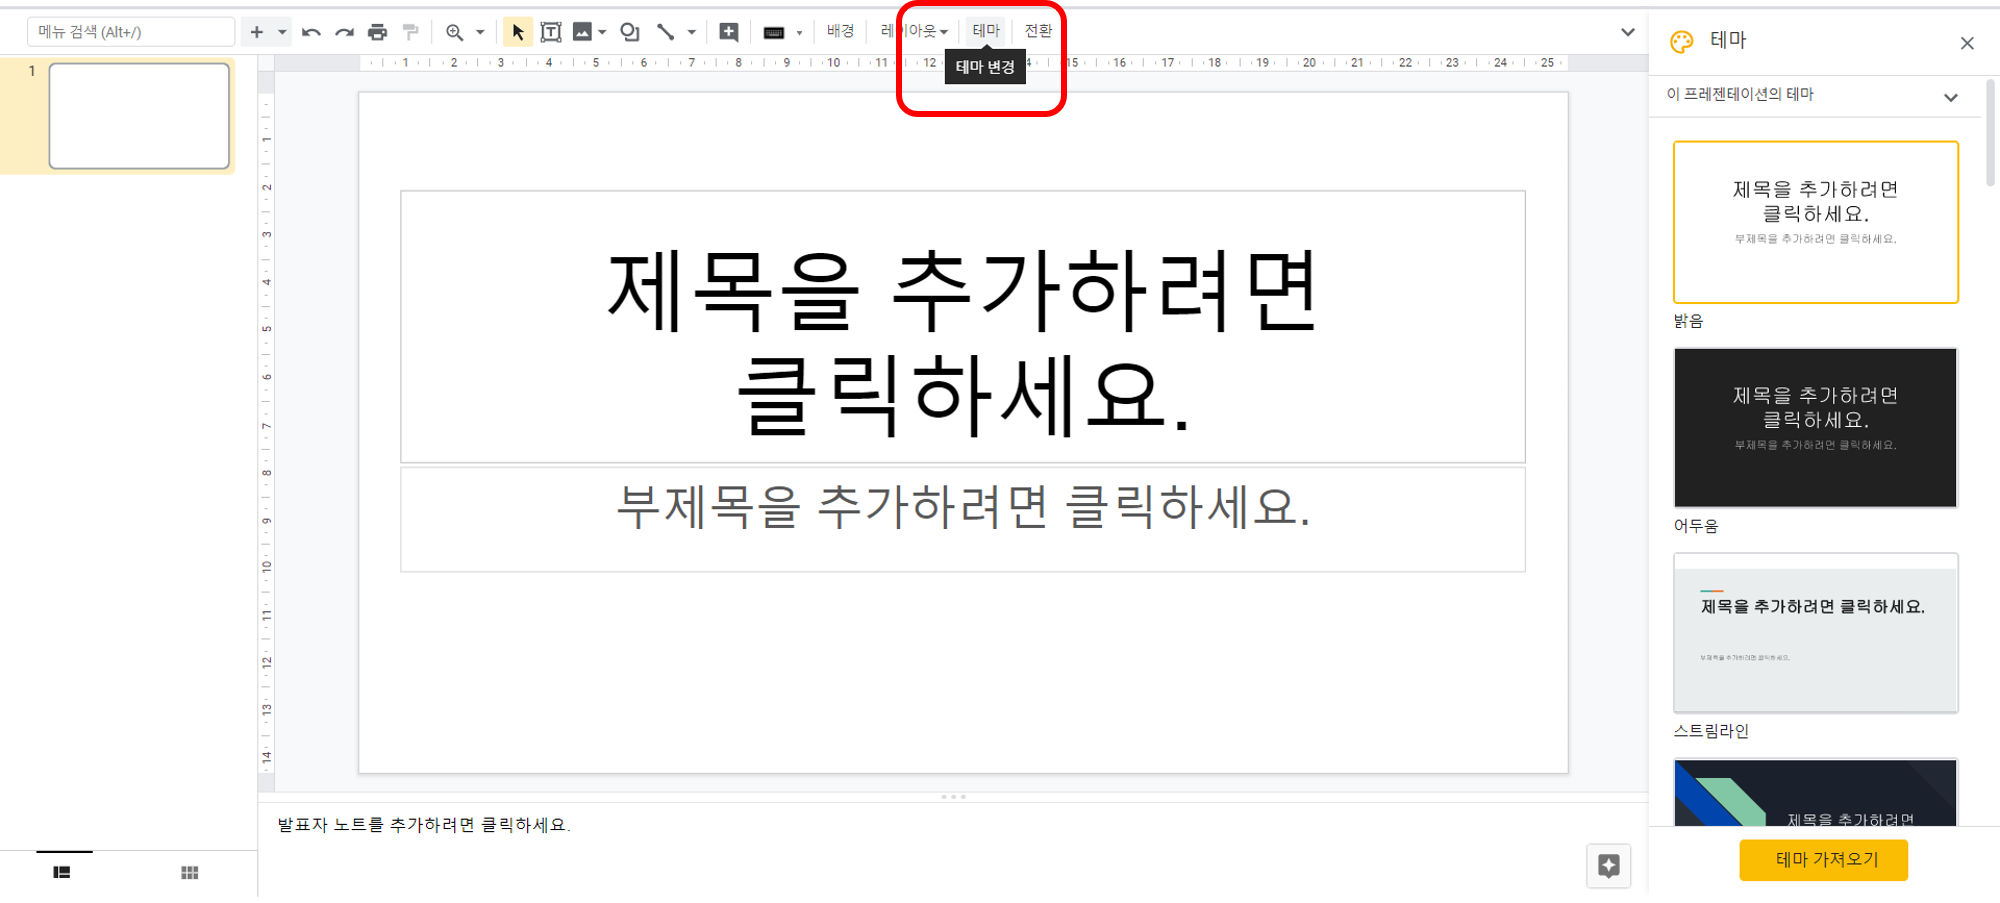Viewport: 2000px width, 903px height.
Task: Select the 스트림라인 theme thumbnail
Action: click(1816, 633)
